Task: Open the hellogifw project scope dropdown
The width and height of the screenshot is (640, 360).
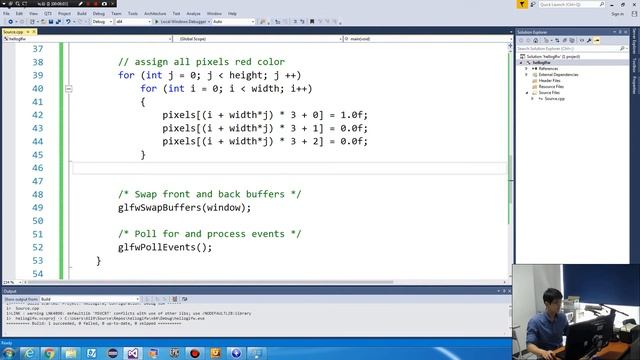Action: (87, 39)
